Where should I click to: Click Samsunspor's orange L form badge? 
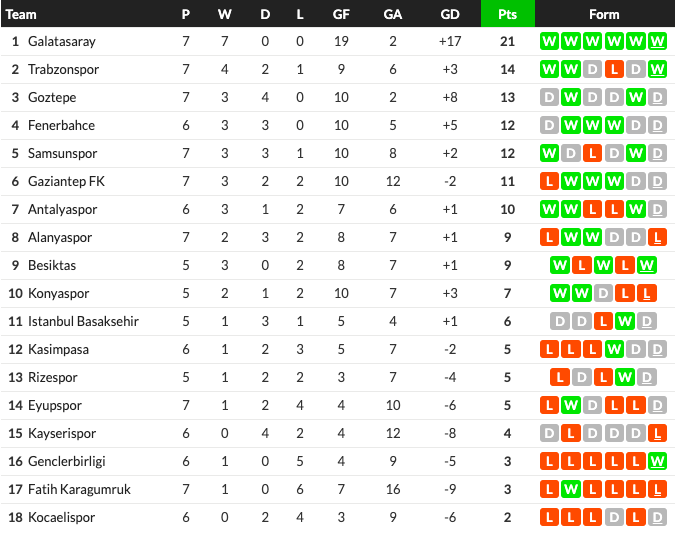[x=592, y=153]
